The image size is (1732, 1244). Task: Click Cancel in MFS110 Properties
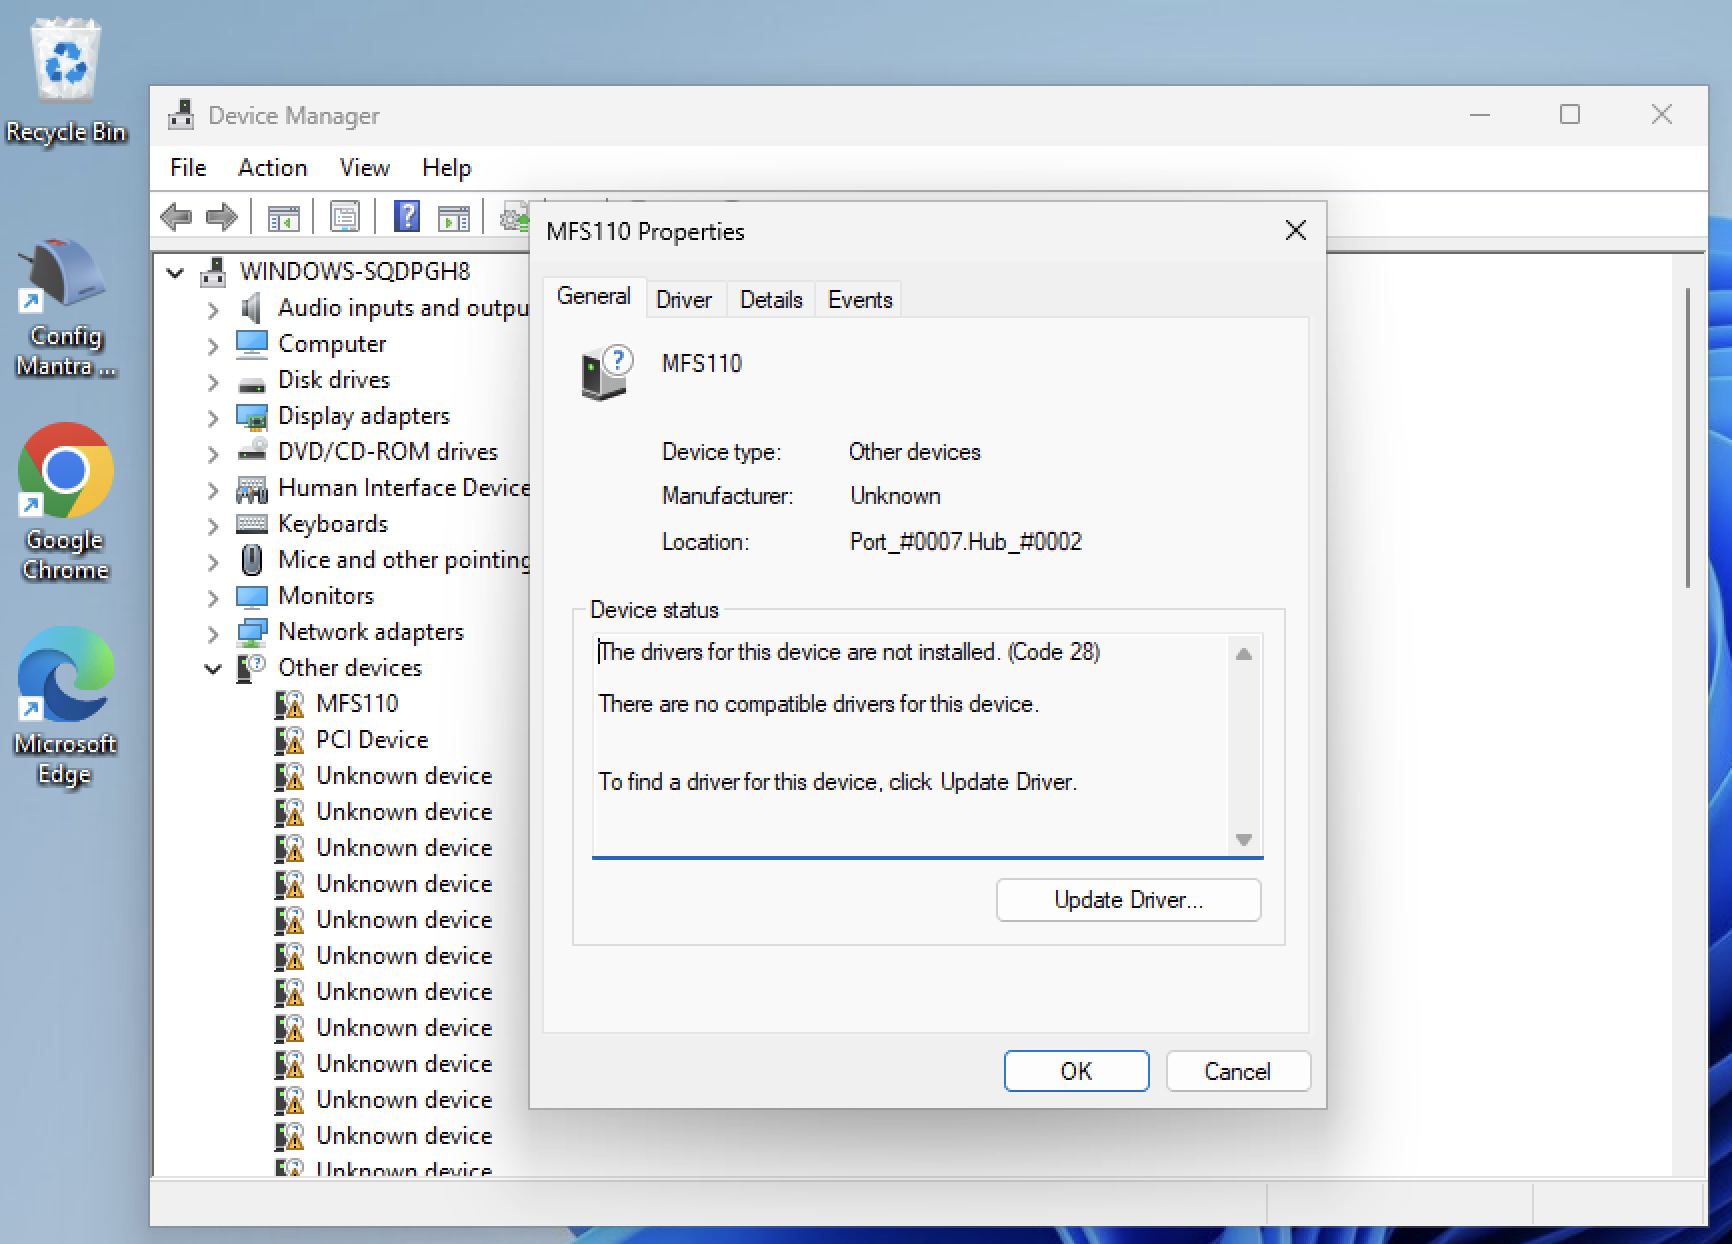pos(1238,1071)
